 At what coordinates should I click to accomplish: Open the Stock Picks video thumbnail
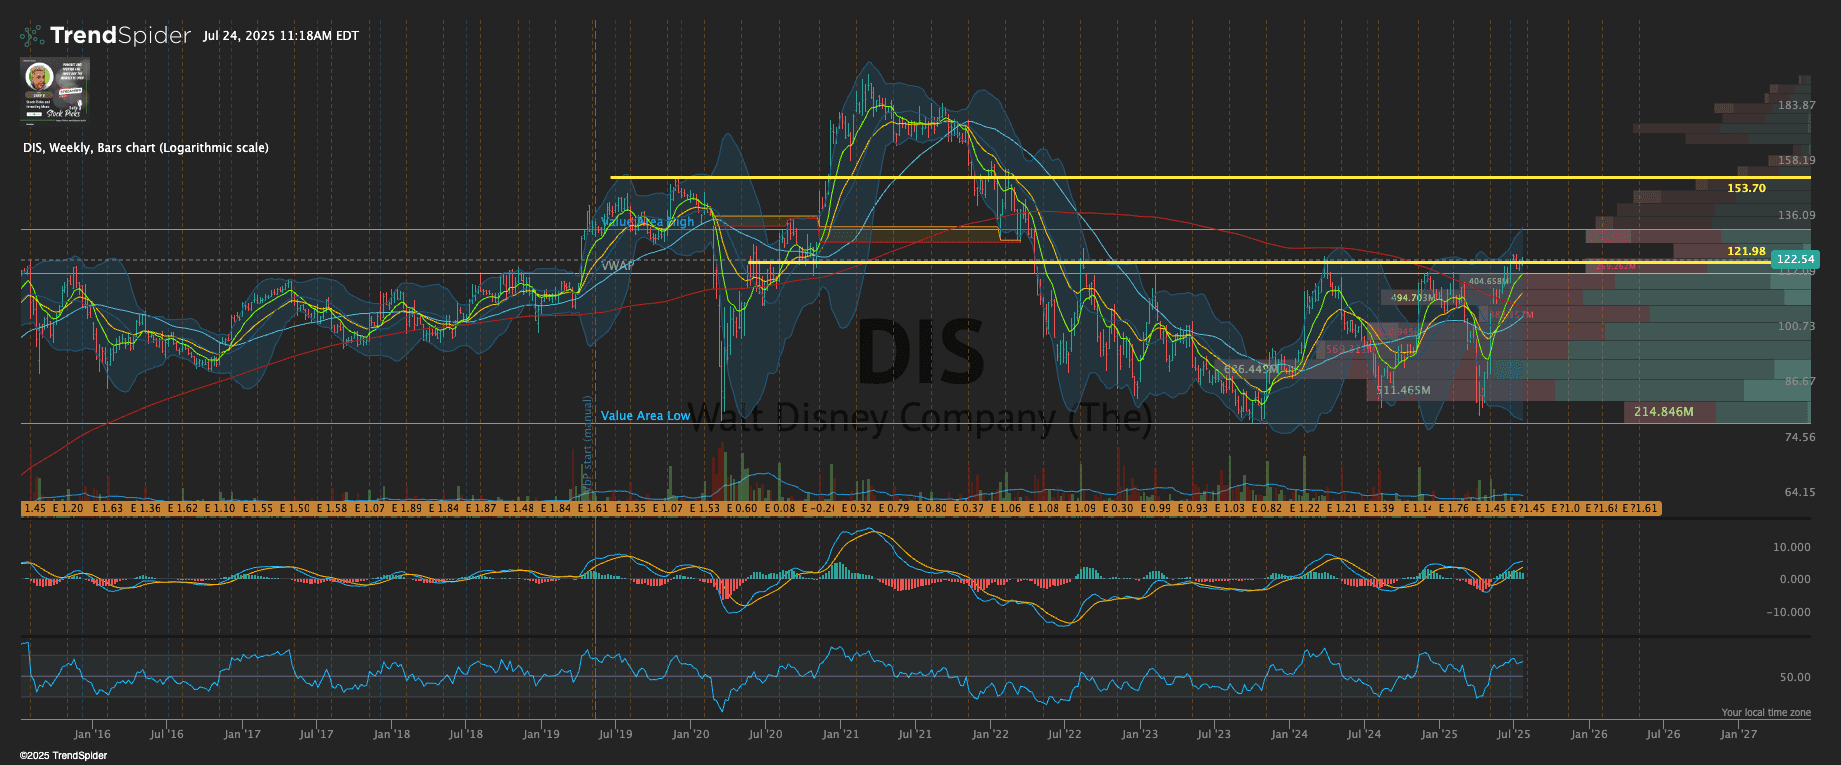pyautogui.click(x=55, y=89)
